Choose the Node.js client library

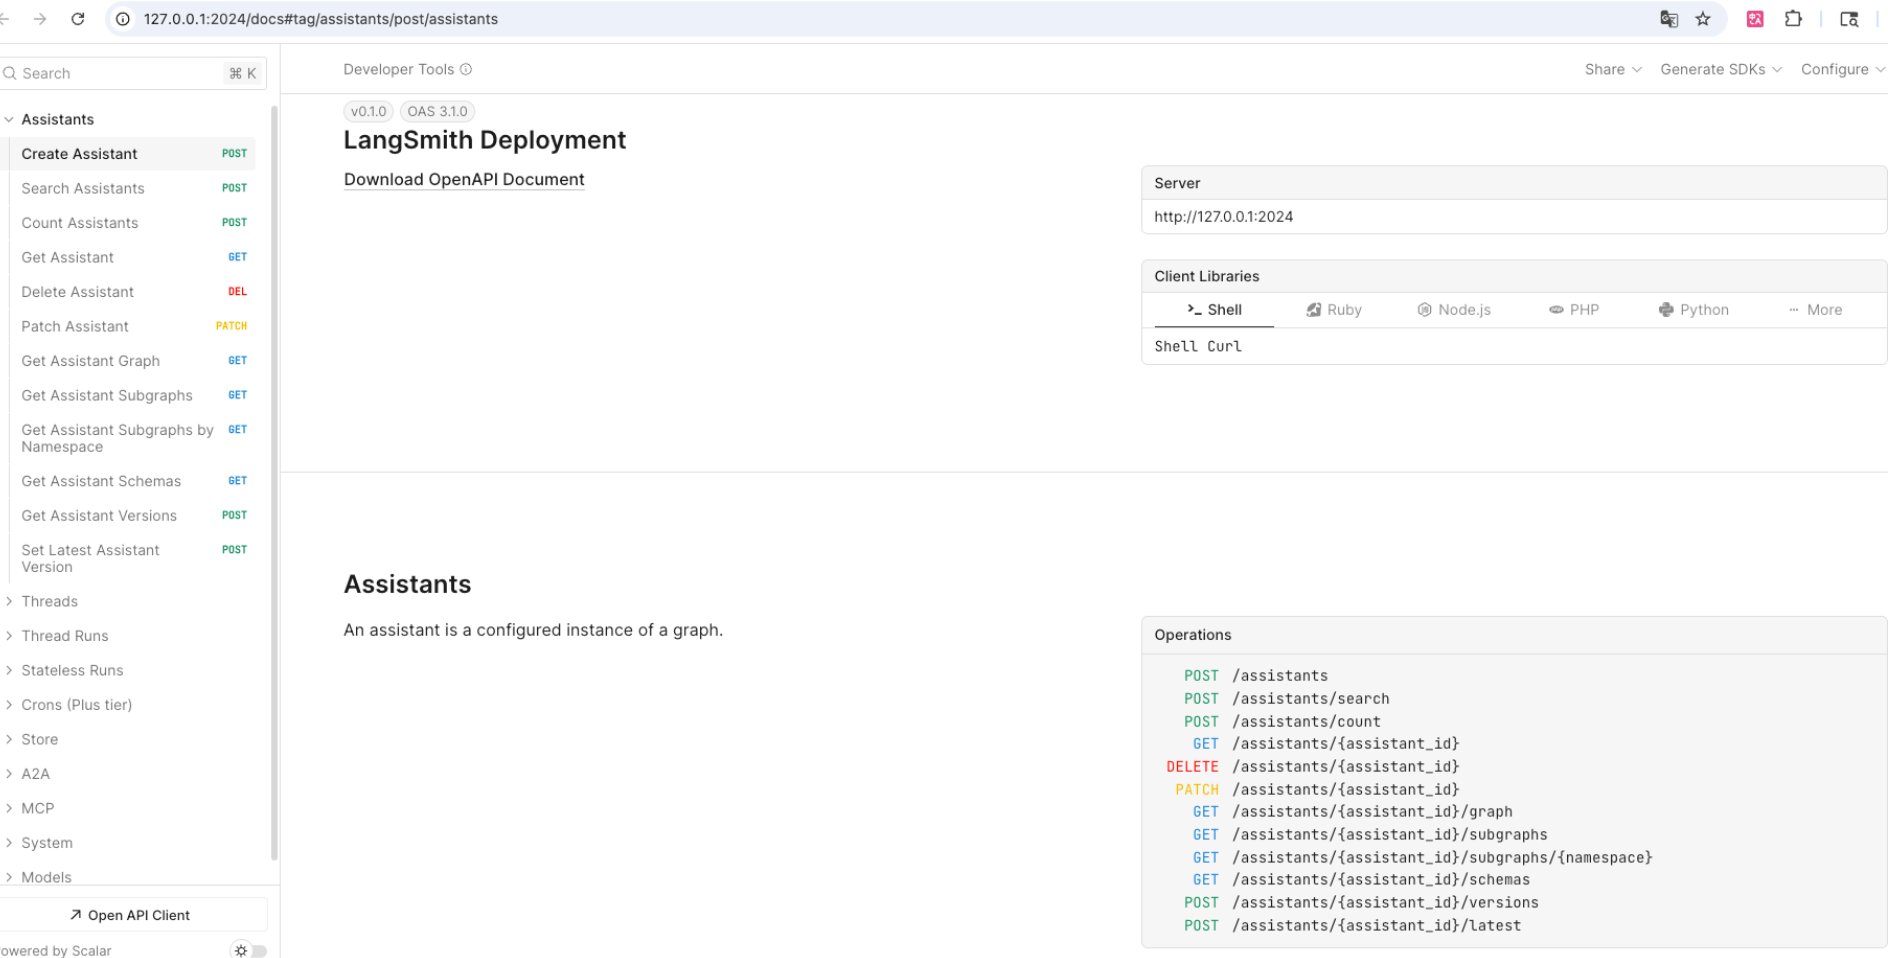point(1454,310)
